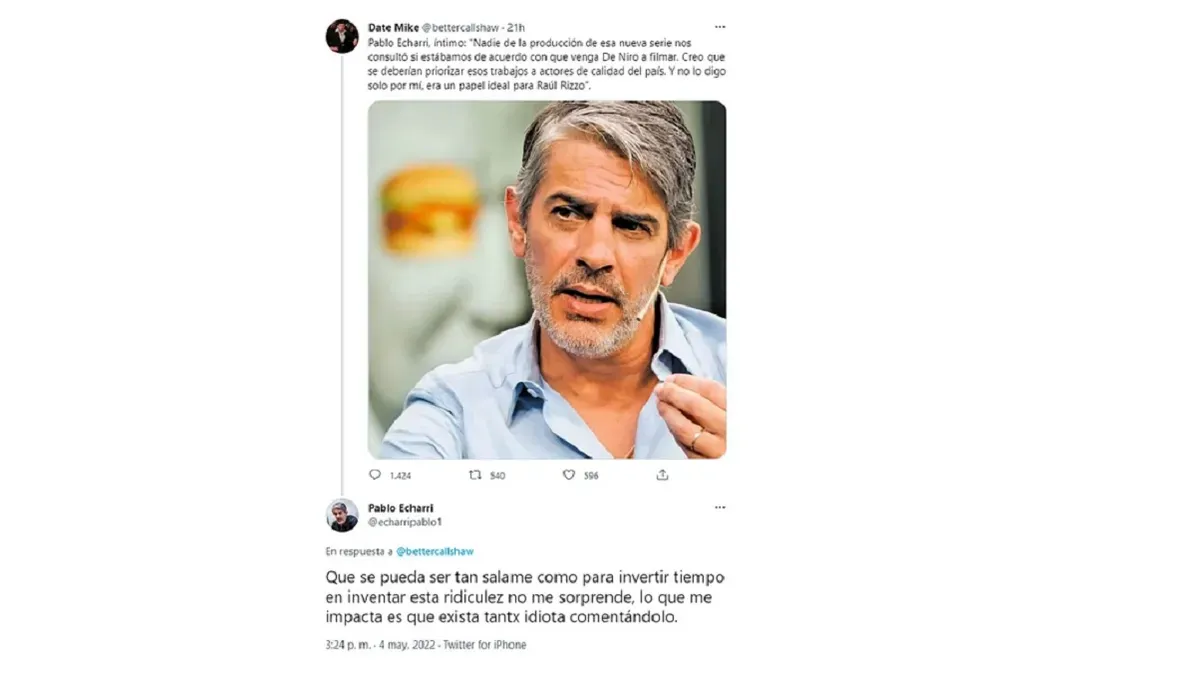Open Date Mike's profile avatar
Screen dimensions: 1200x675
coord(342,36)
